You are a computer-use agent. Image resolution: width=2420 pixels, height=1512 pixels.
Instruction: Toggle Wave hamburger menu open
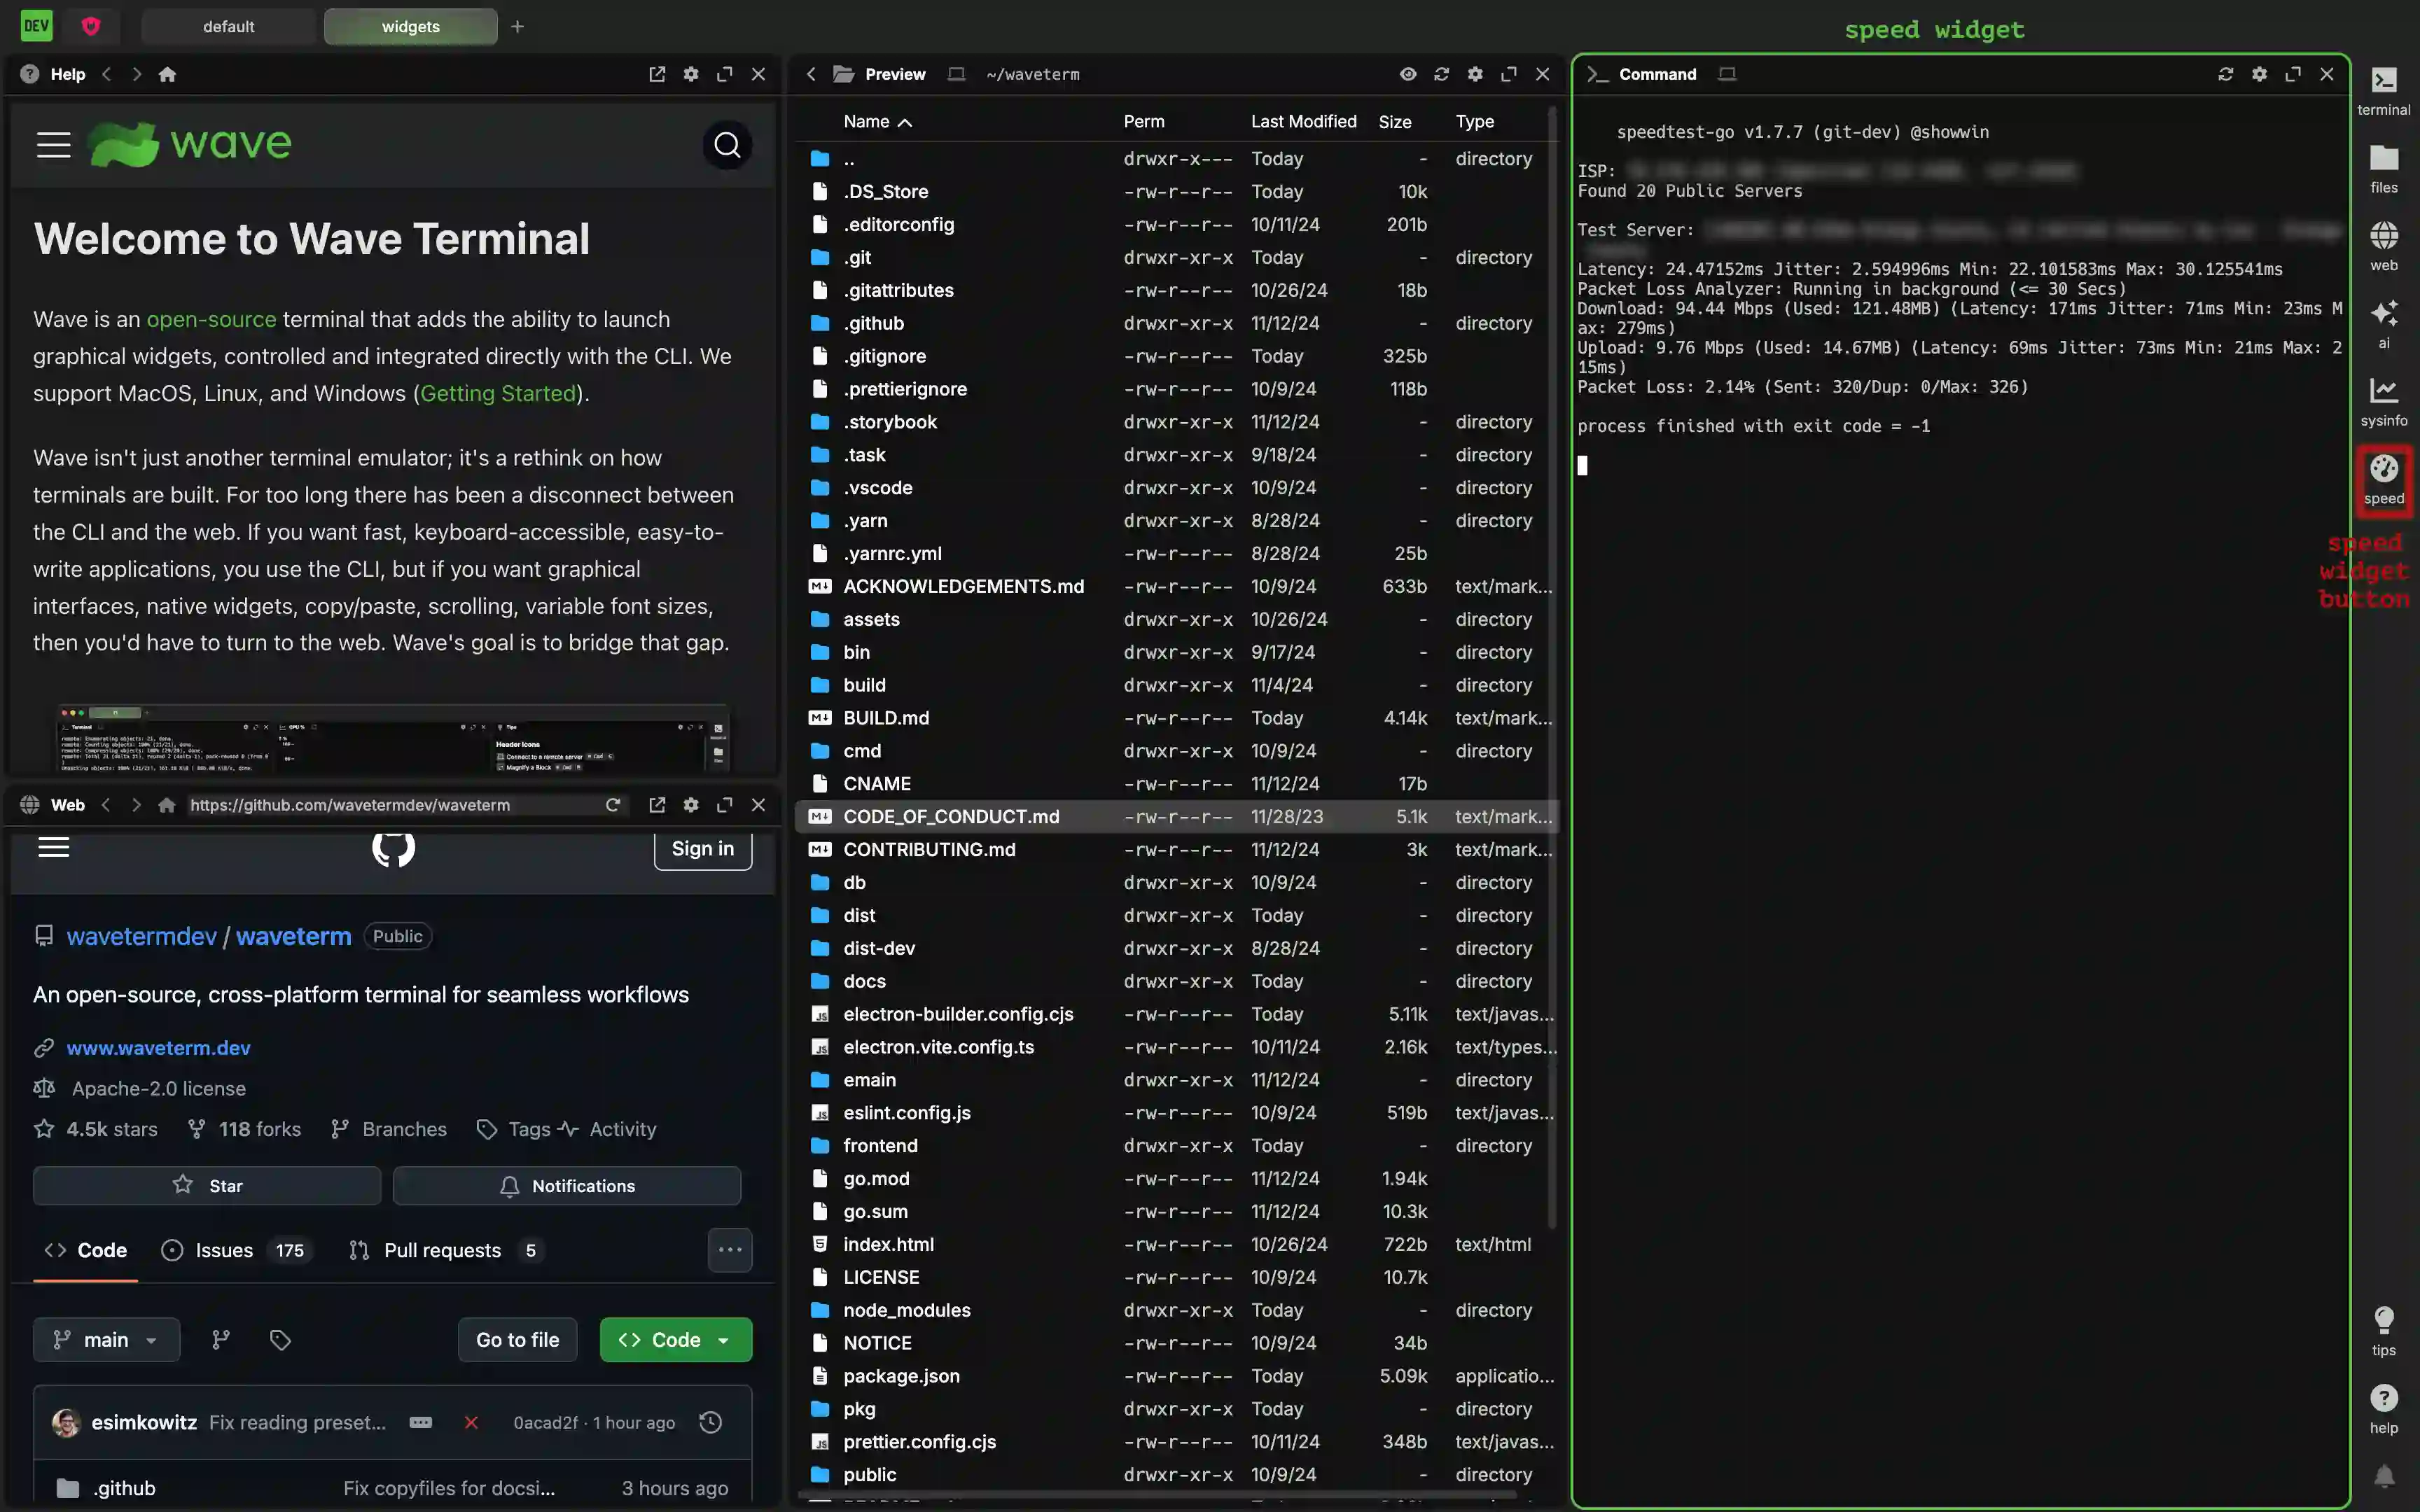tap(53, 146)
